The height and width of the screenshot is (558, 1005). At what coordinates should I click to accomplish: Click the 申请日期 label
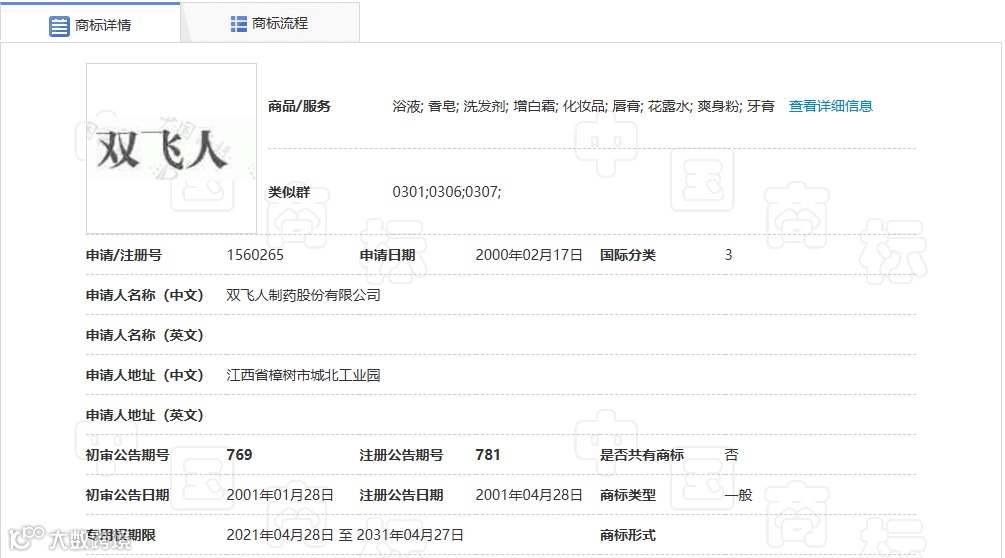pyautogui.click(x=387, y=255)
